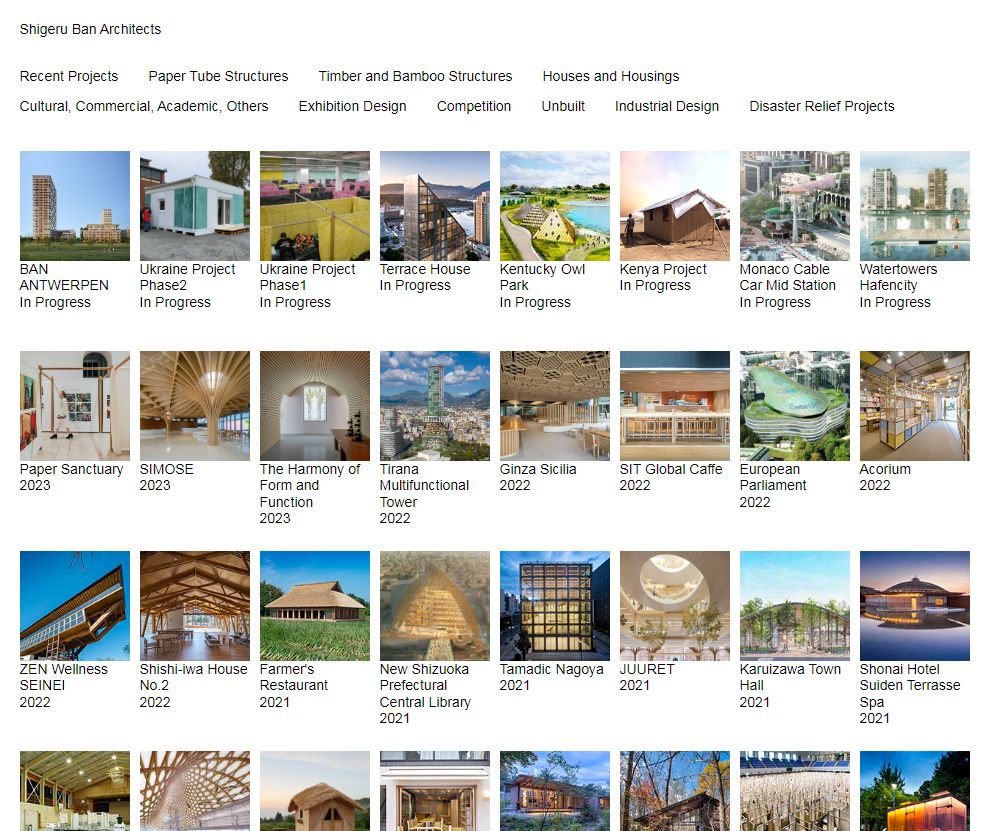The height and width of the screenshot is (831, 985).
Task: View Tirana Multifunctional Tower thumbnail
Action: (435, 406)
